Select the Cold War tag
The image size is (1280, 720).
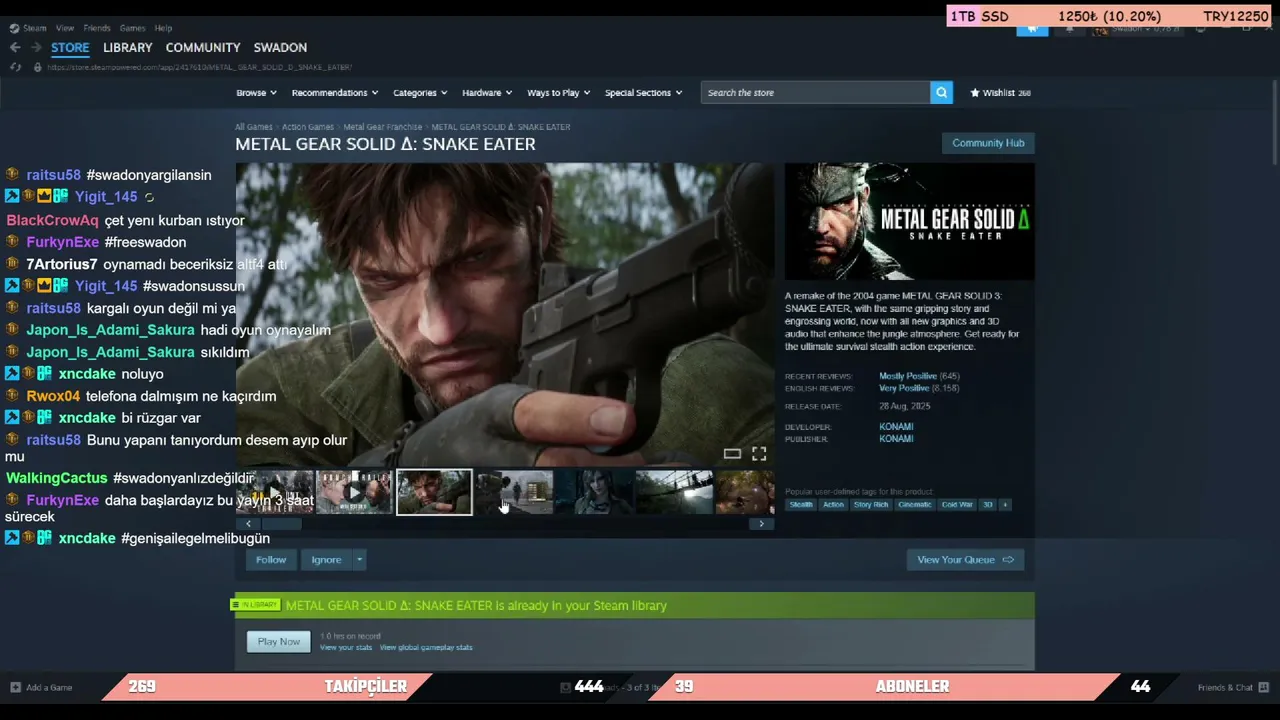[957, 505]
